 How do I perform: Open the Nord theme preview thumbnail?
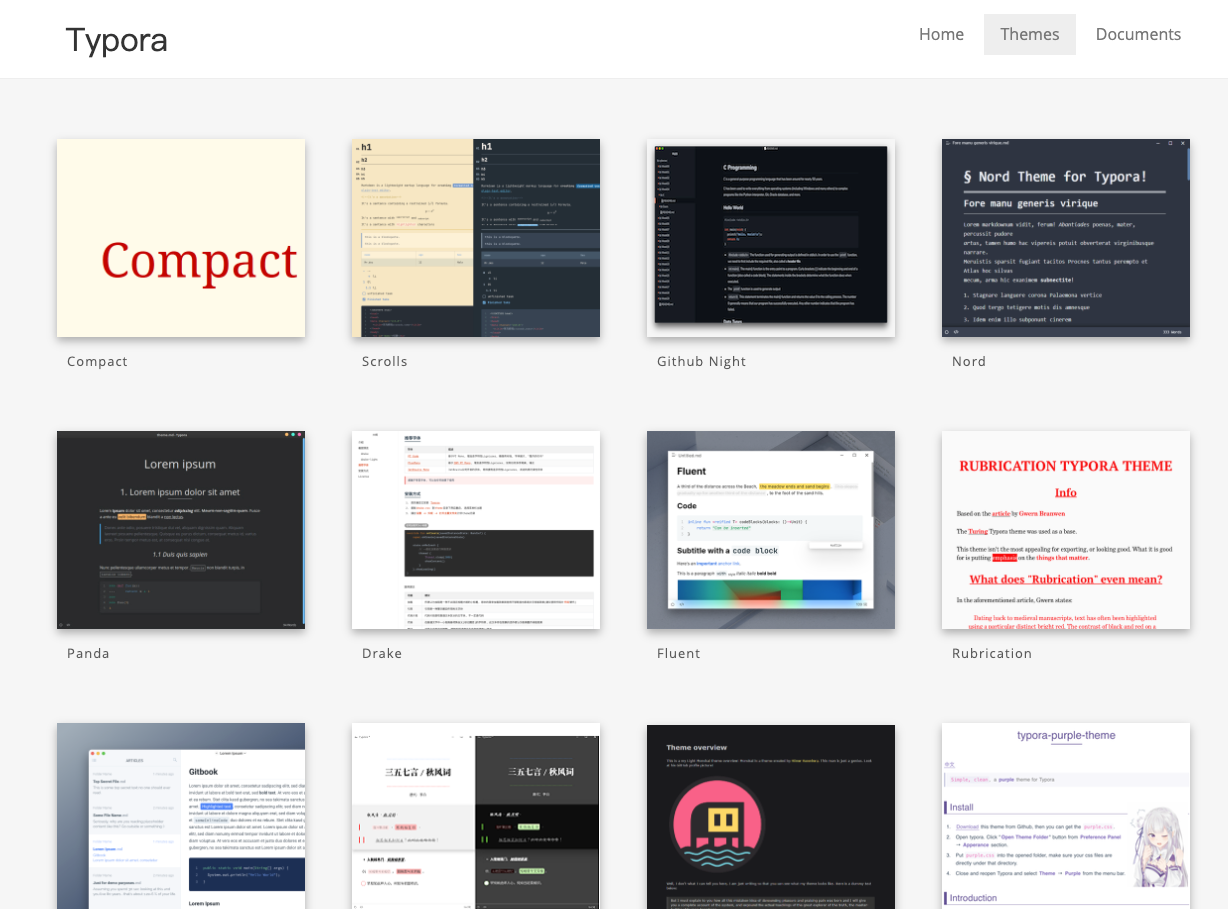click(1066, 238)
